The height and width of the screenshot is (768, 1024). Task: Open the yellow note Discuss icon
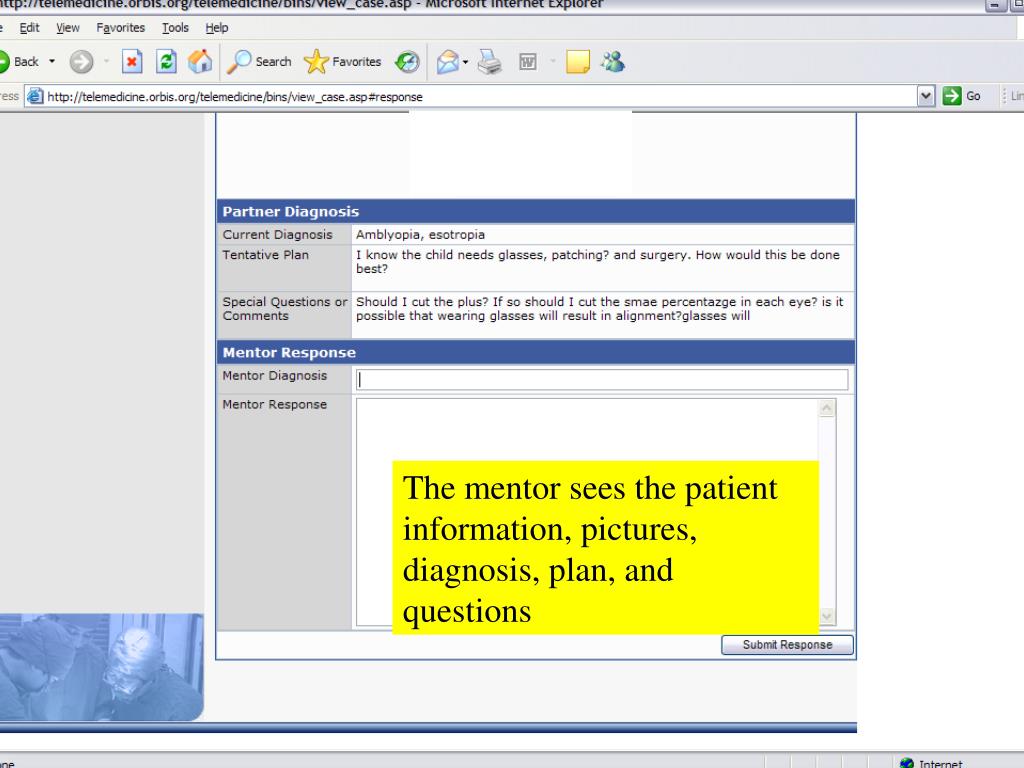coord(577,62)
